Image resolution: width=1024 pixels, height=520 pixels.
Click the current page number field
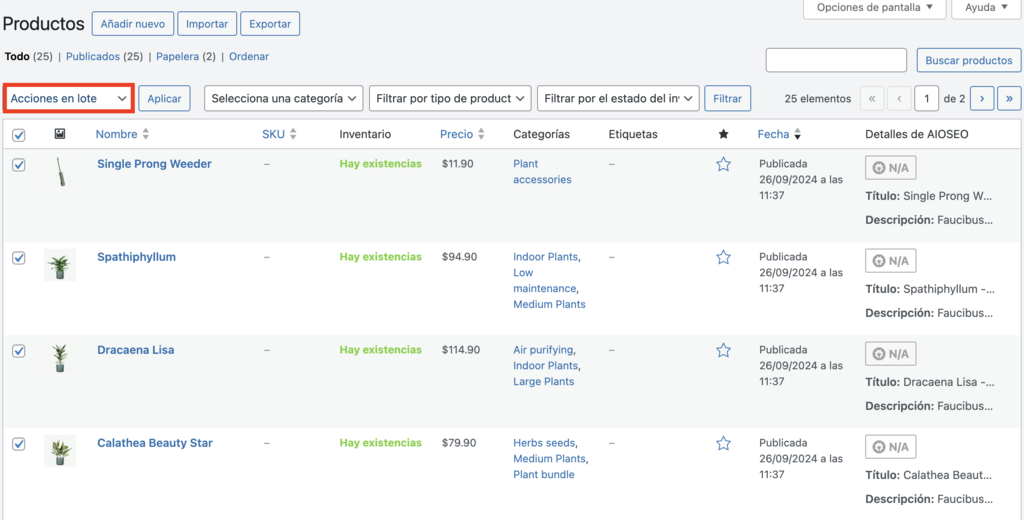tap(926, 99)
